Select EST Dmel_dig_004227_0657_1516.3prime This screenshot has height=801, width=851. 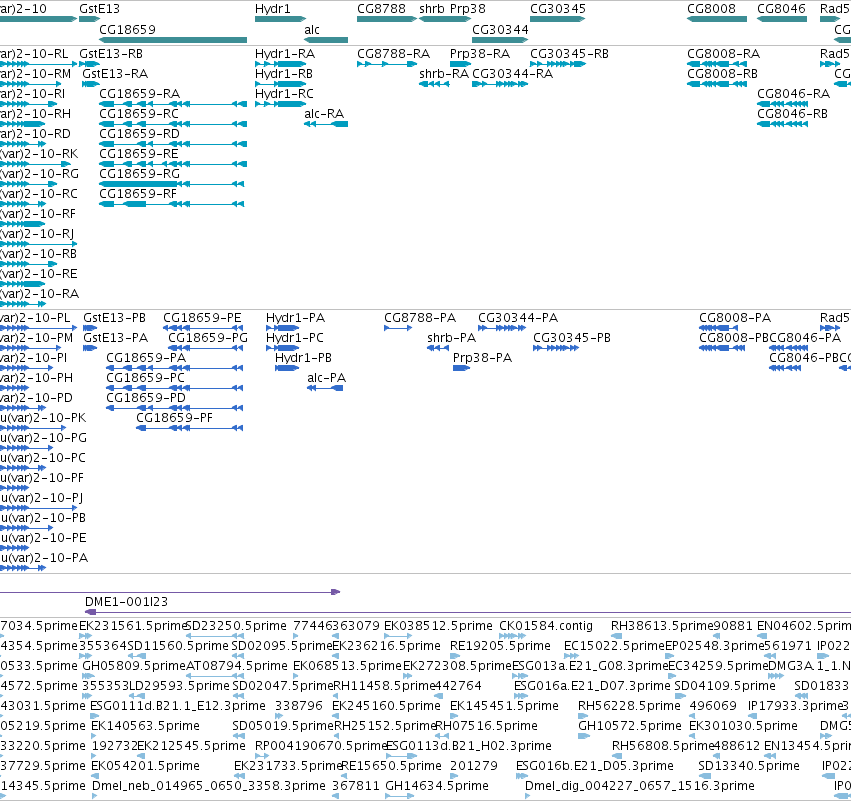point(640,786)
